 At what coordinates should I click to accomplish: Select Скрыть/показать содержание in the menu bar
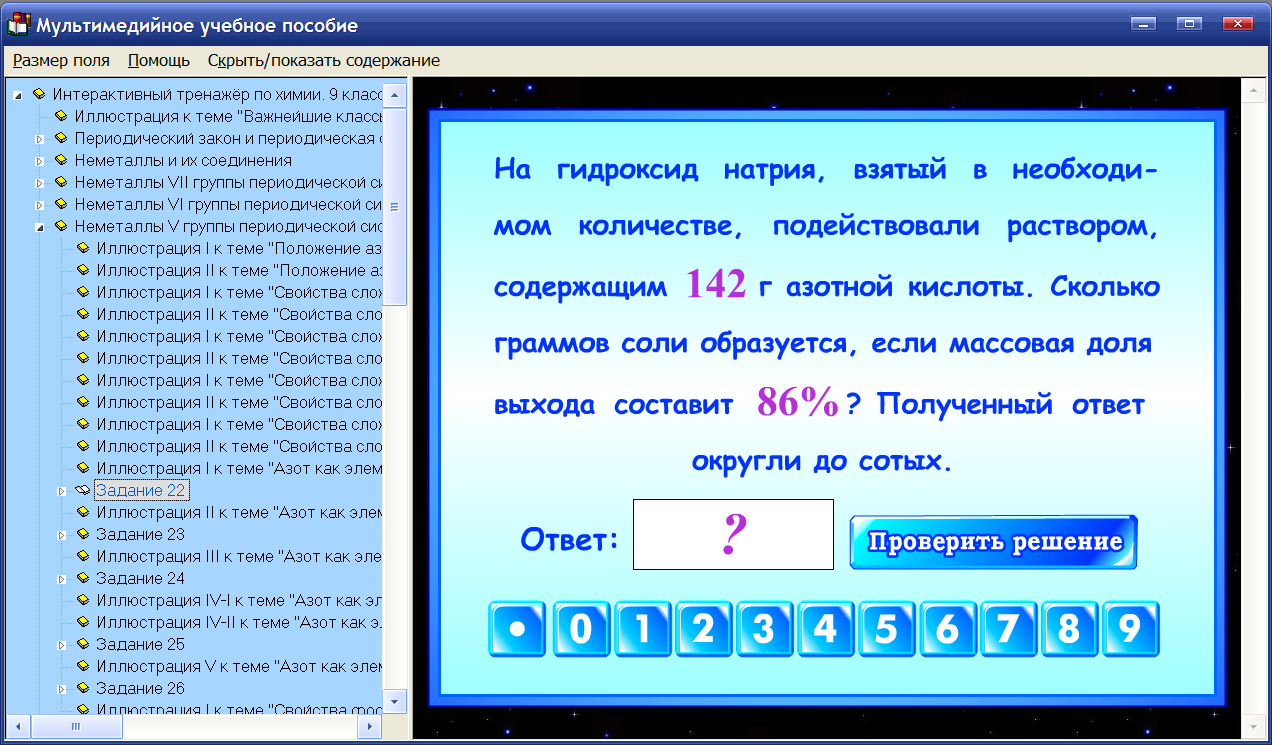click(x=322, y=60)
